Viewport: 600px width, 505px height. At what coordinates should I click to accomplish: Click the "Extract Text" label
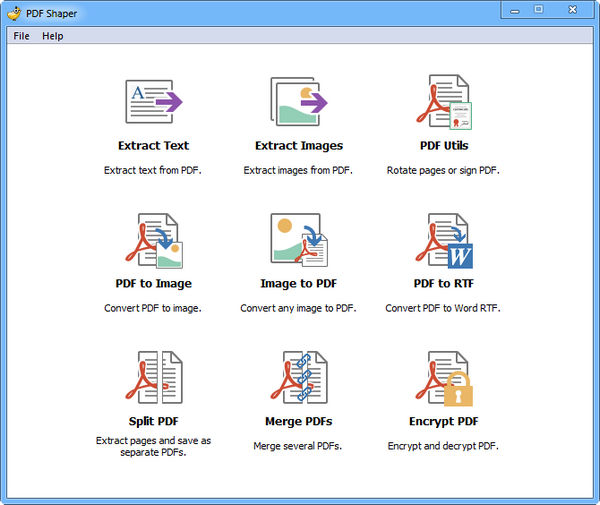click(153, 146)
